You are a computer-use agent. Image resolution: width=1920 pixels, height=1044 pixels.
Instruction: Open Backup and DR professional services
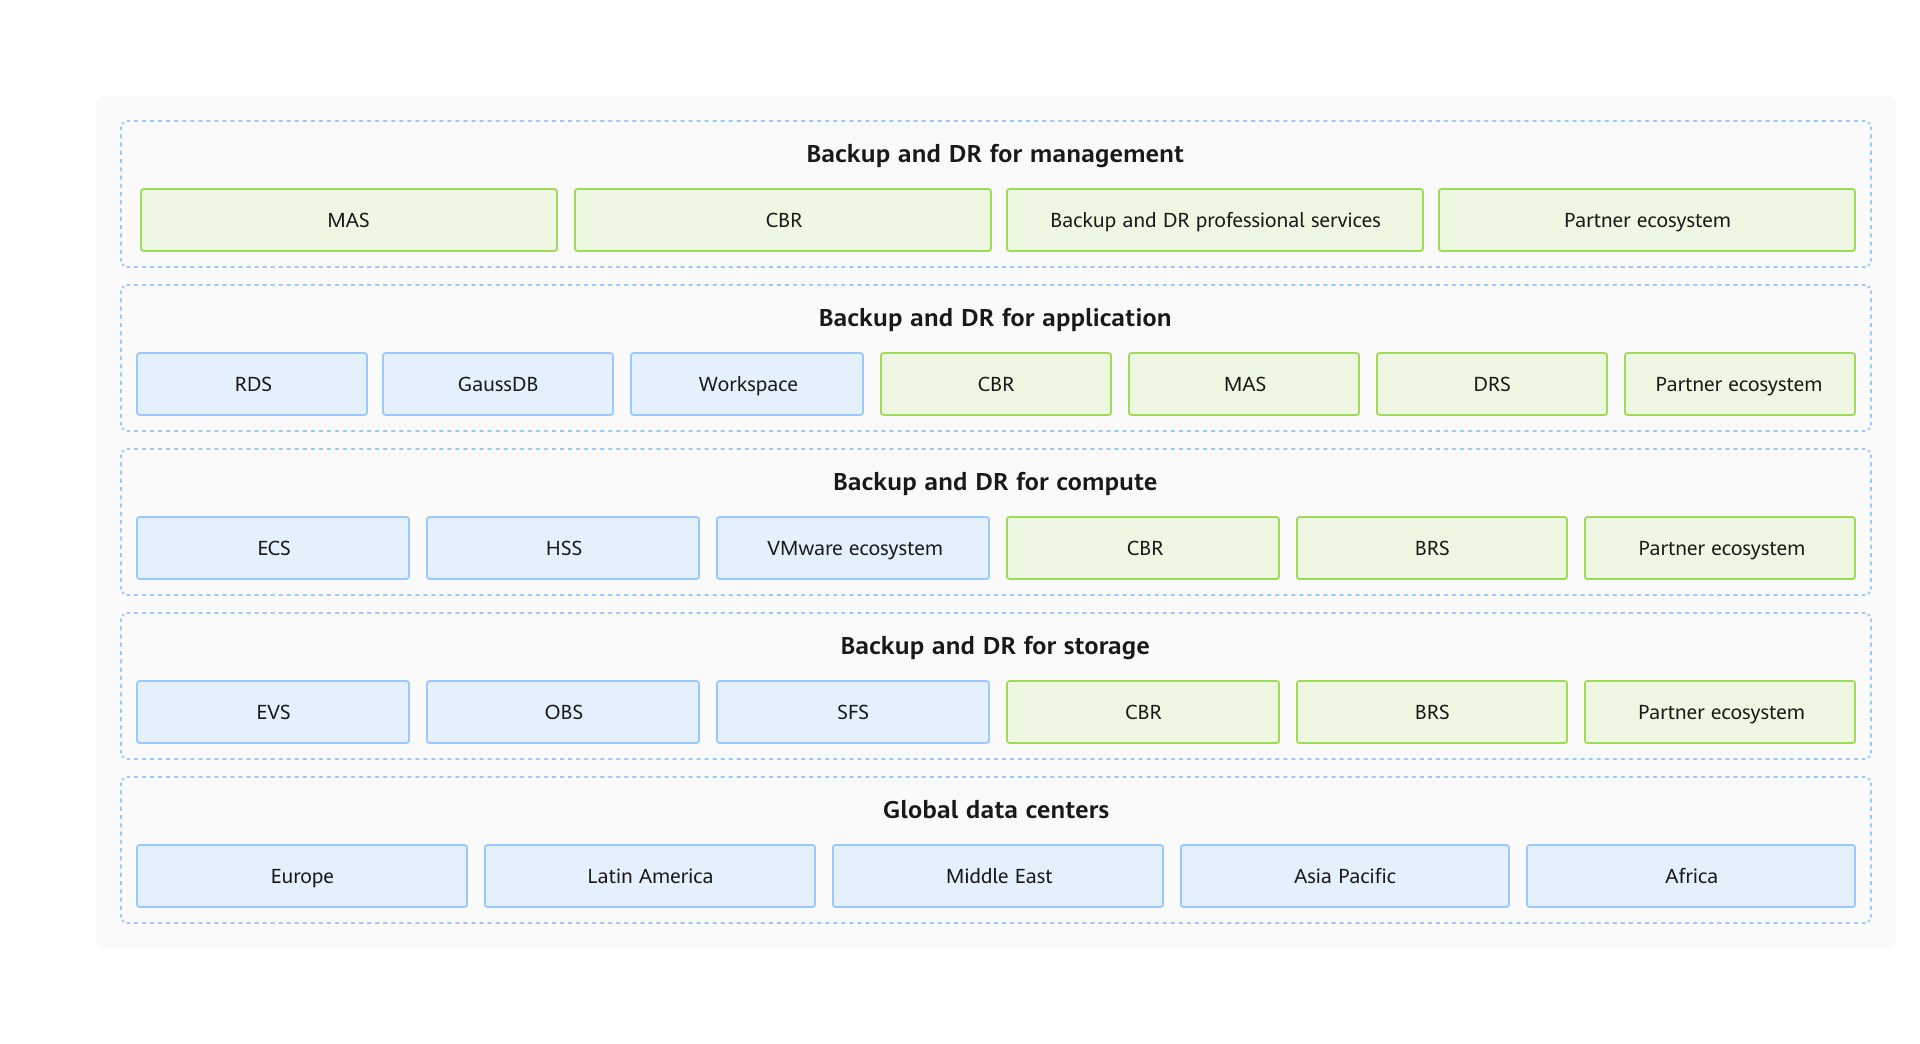(x=1214, y=220)
